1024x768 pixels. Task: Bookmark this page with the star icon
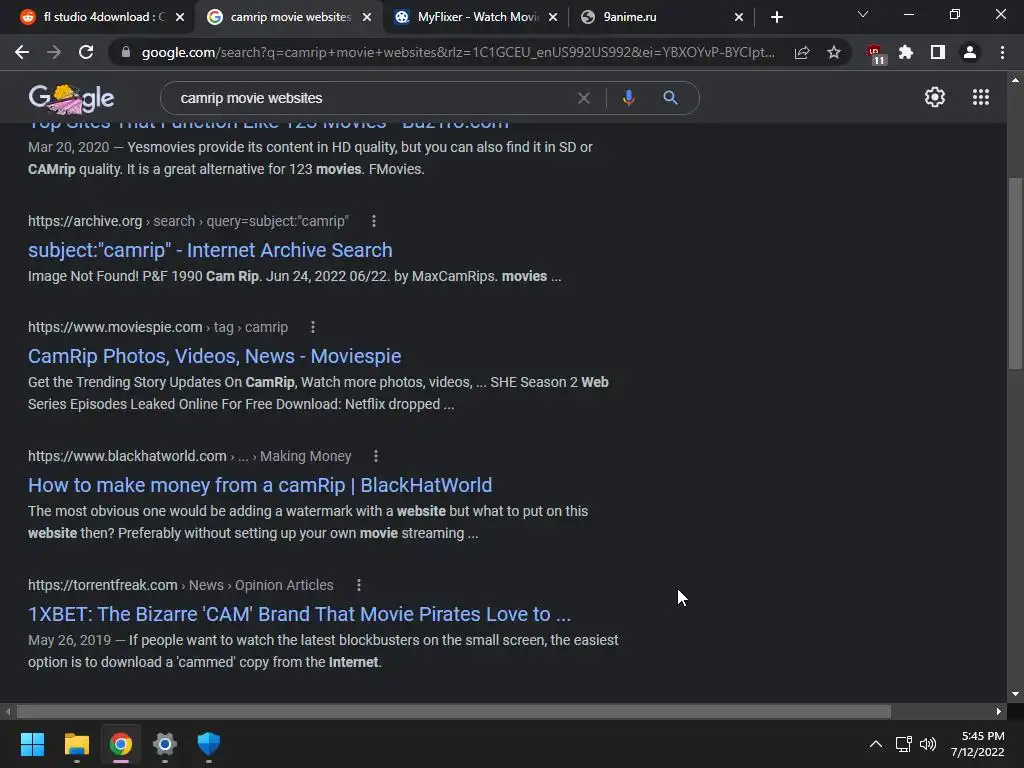point(834,52)
